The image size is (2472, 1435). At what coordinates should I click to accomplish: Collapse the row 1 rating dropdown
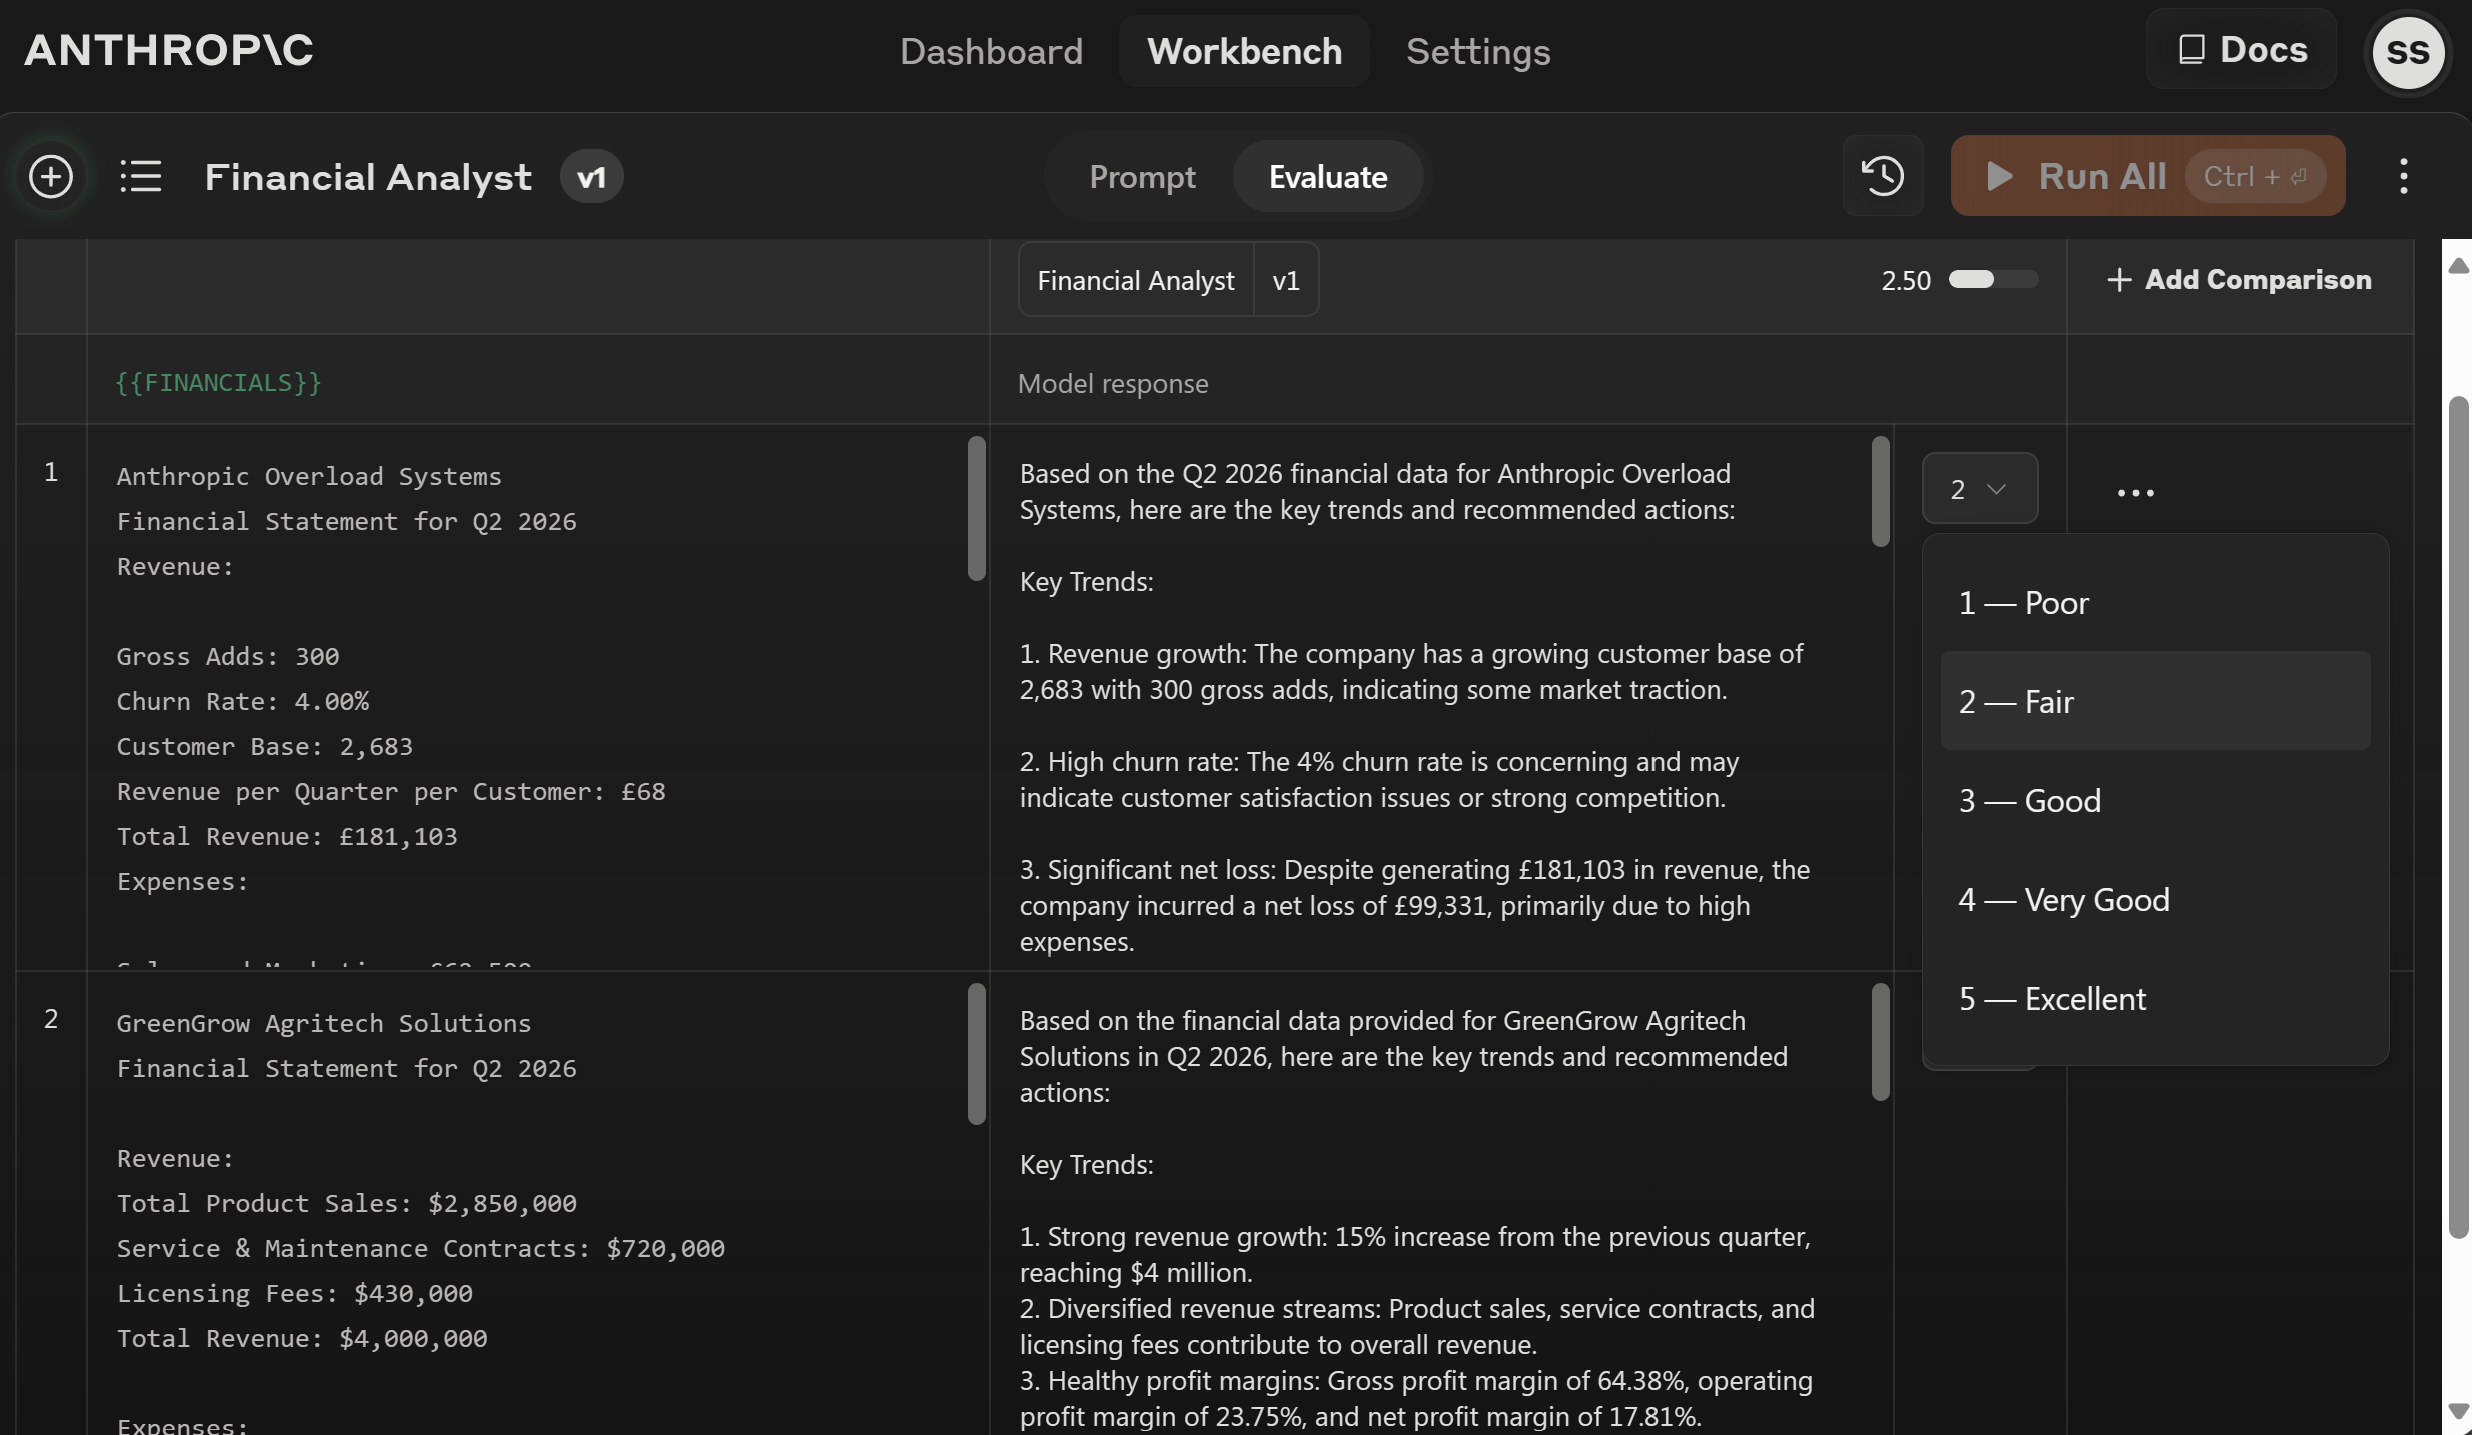point(1979,489)
